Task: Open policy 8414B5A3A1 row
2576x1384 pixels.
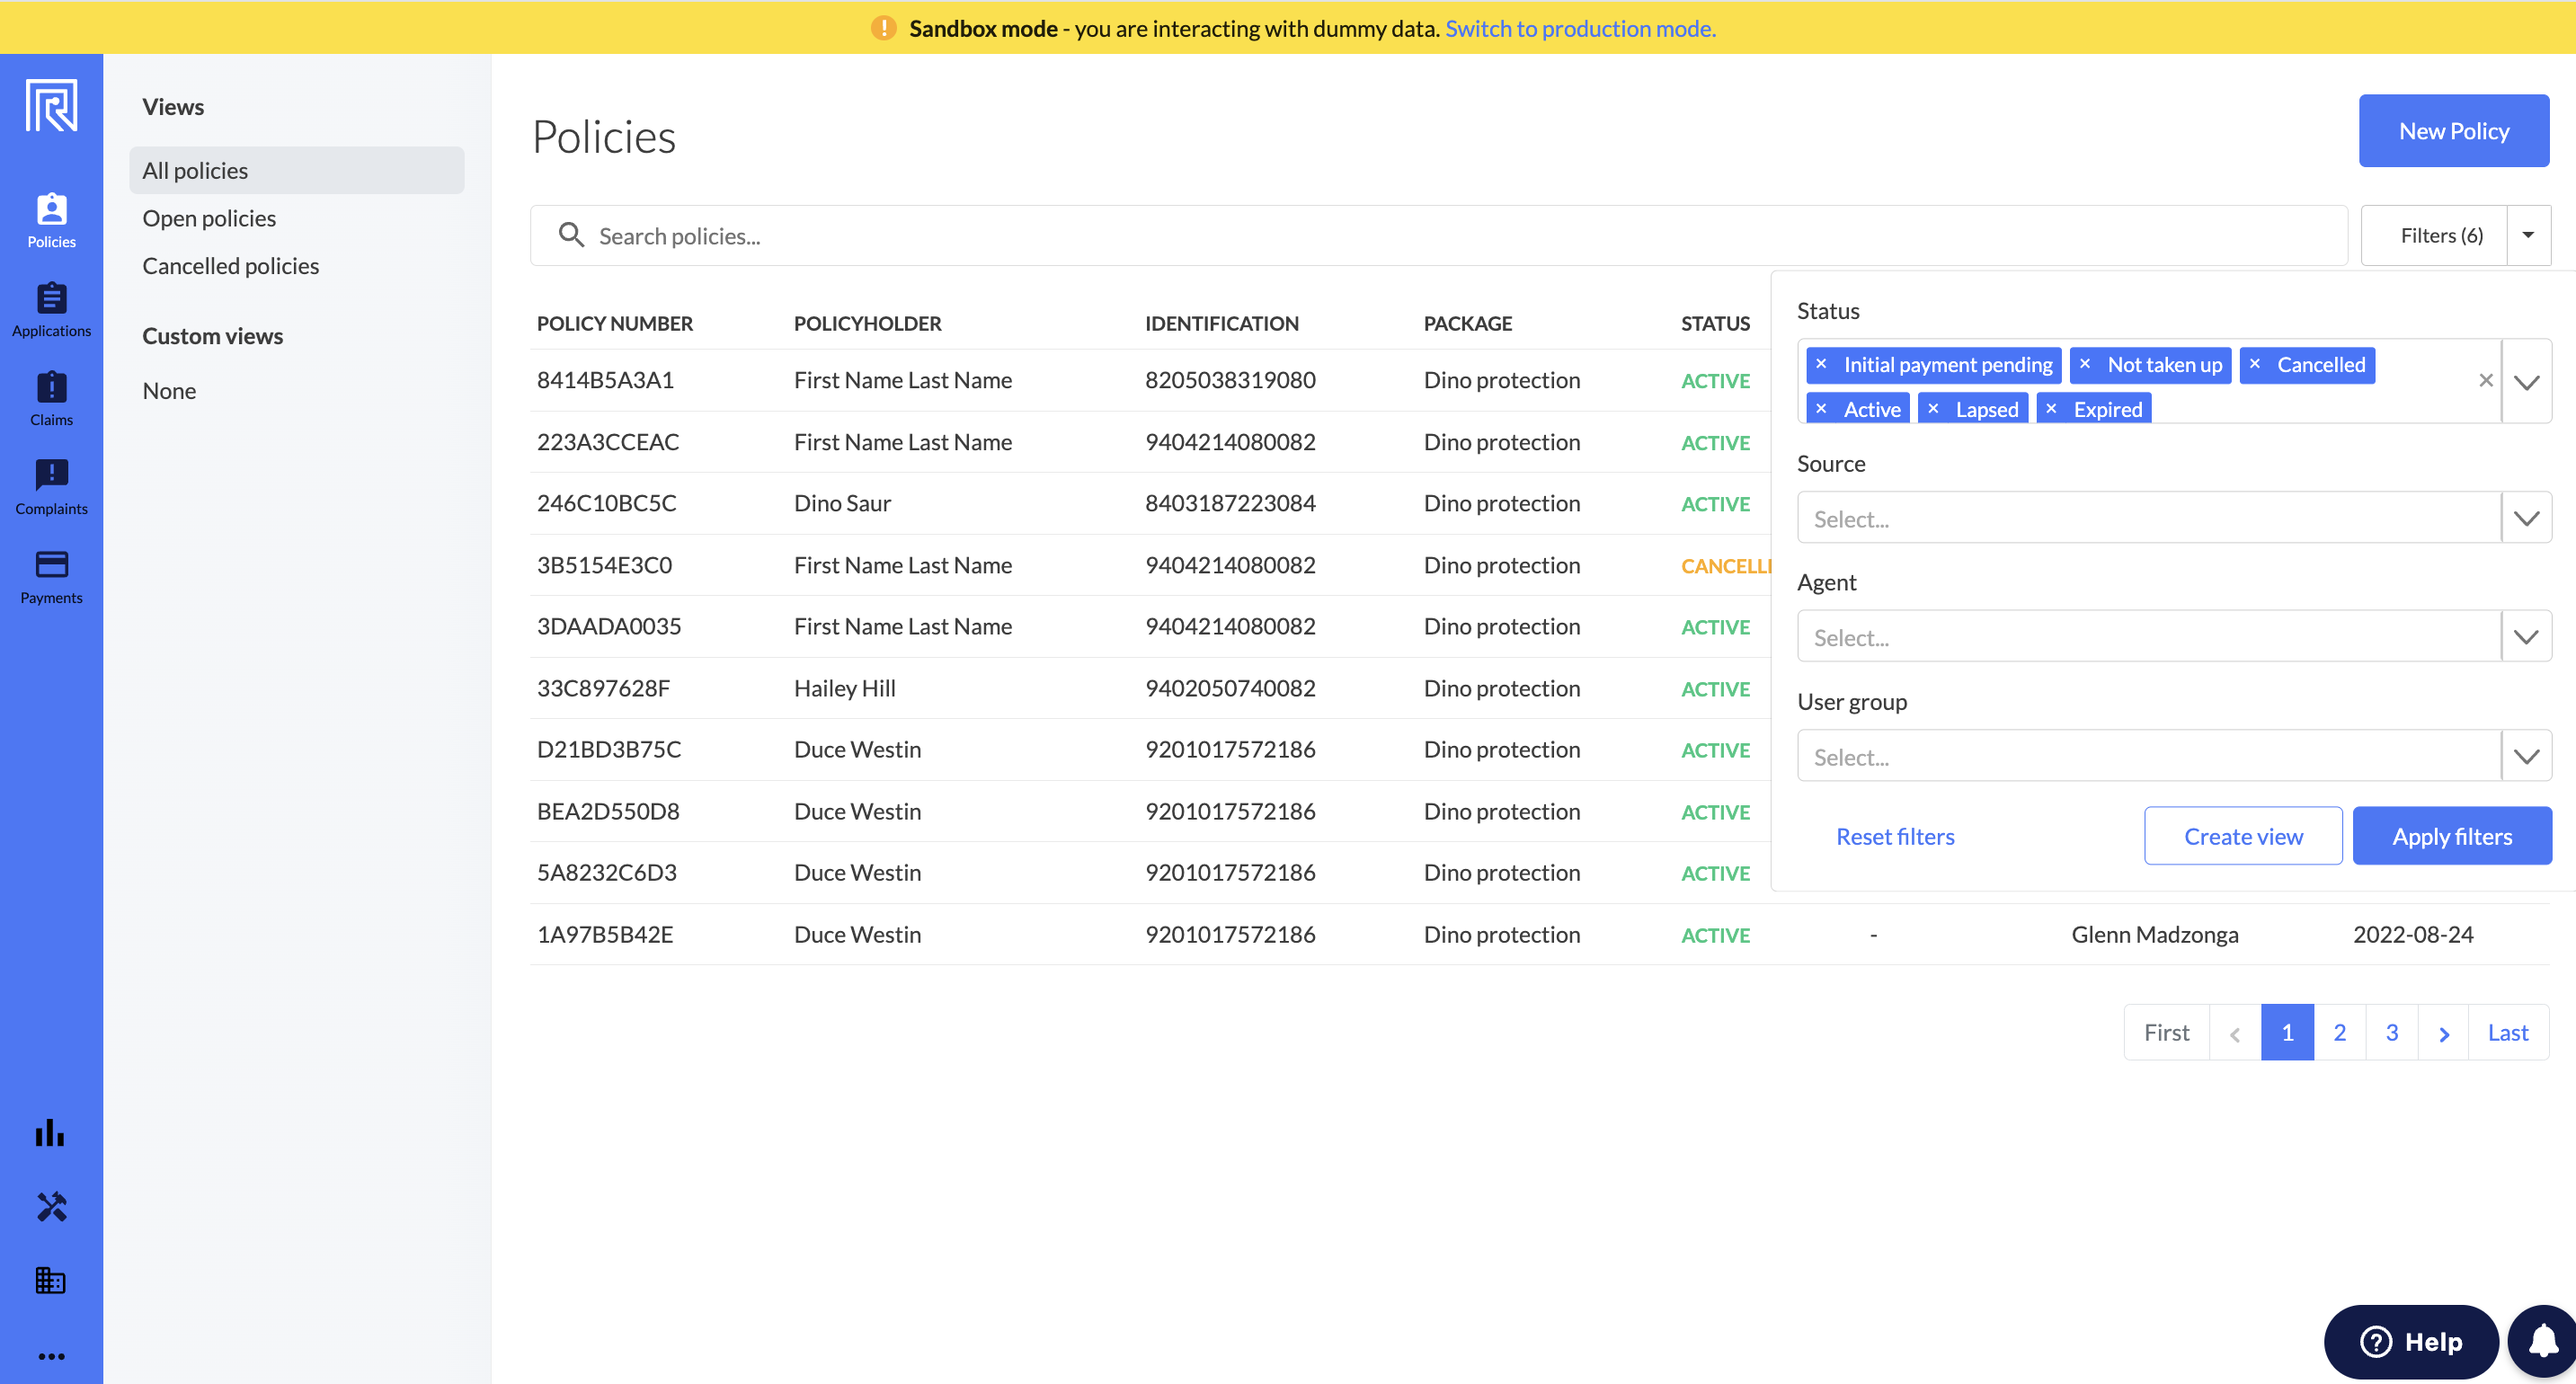Action: [x=1150, y=380]
